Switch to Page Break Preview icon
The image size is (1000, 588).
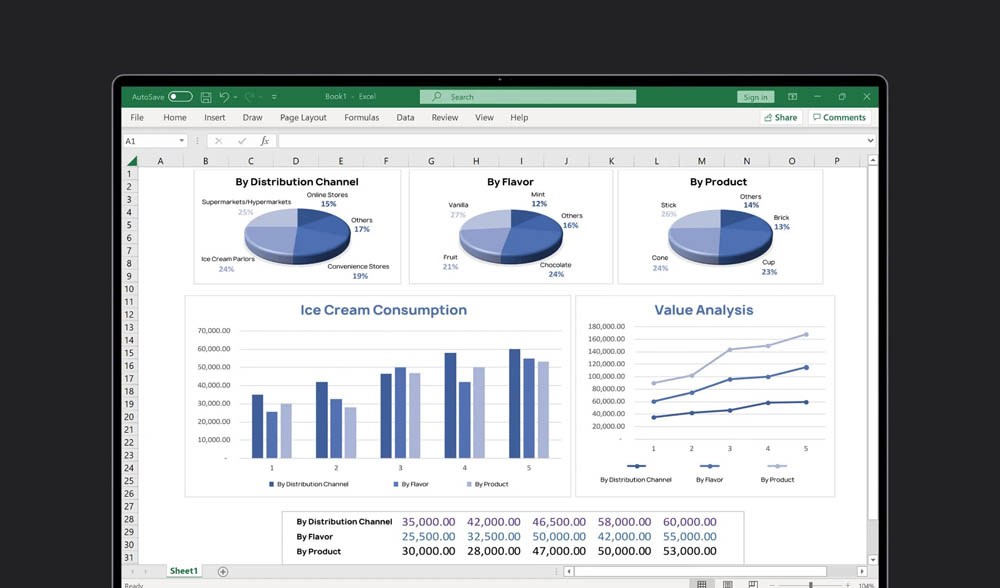click(x=754, y=584)
